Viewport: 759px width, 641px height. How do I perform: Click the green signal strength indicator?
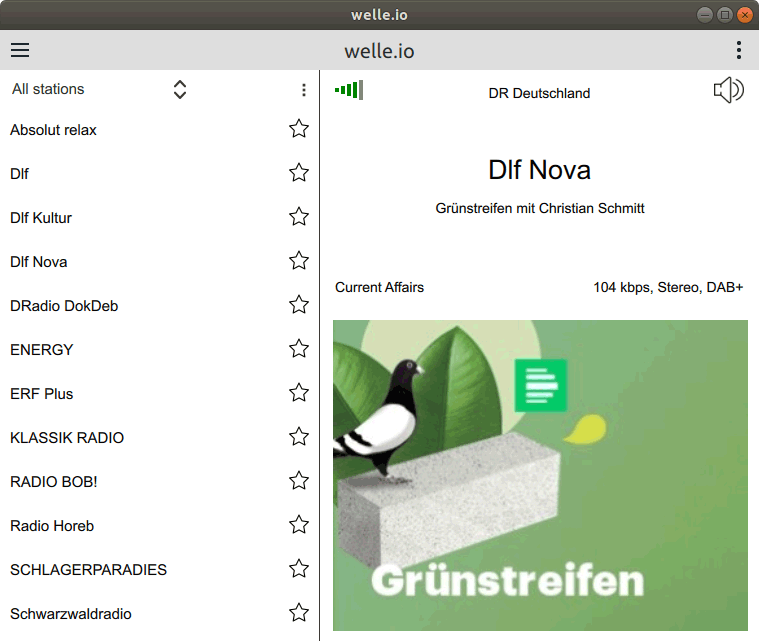[x=348, y=91]
